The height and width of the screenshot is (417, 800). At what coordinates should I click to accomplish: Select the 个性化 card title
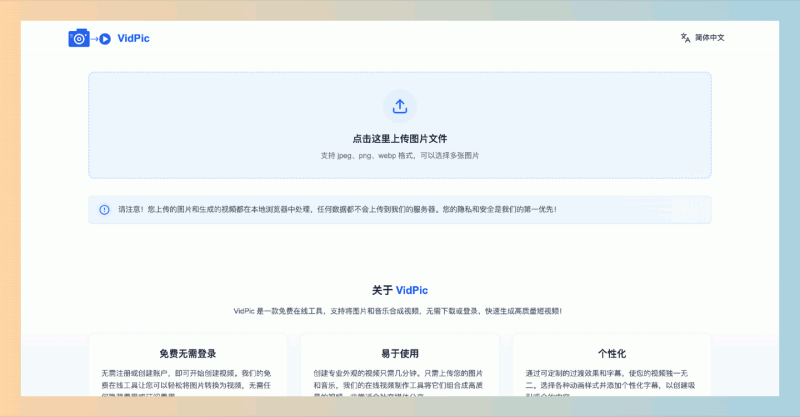click(612, 354)
